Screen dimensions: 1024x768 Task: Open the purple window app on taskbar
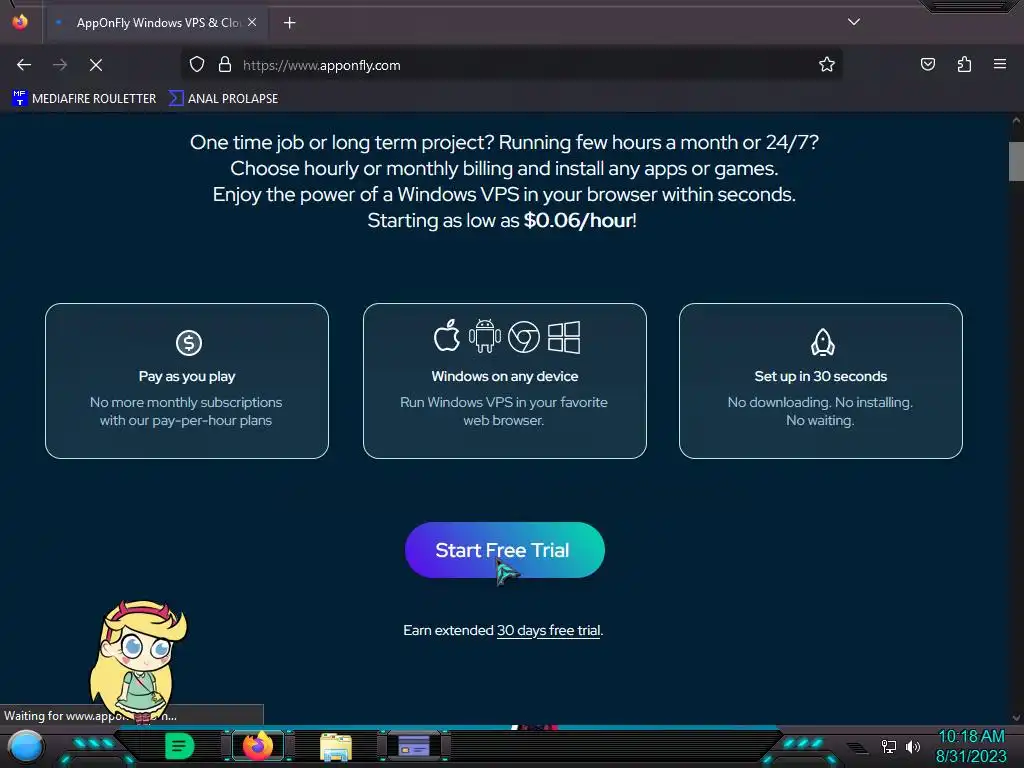413,746
